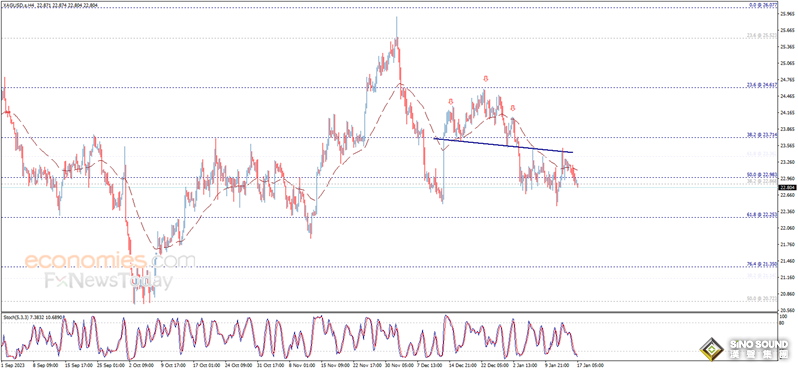
Task: Select the blue neckline trendline on chart
Action: [x=503, y=145]
